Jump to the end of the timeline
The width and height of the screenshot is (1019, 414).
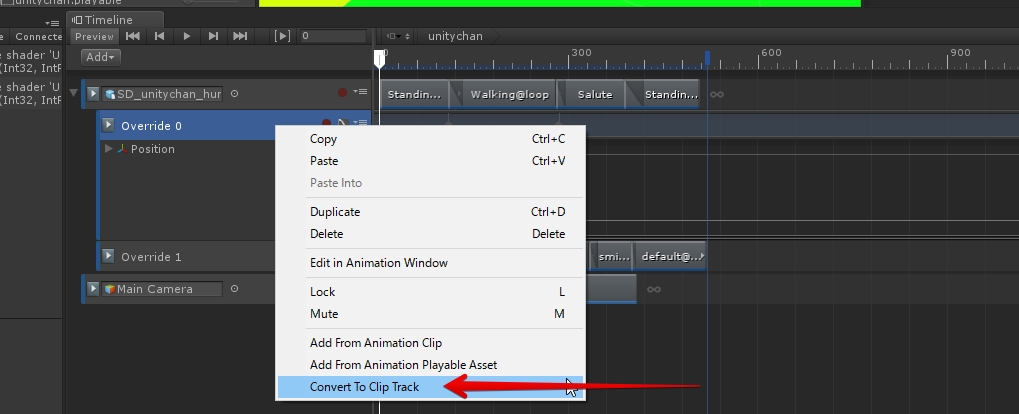240,36
